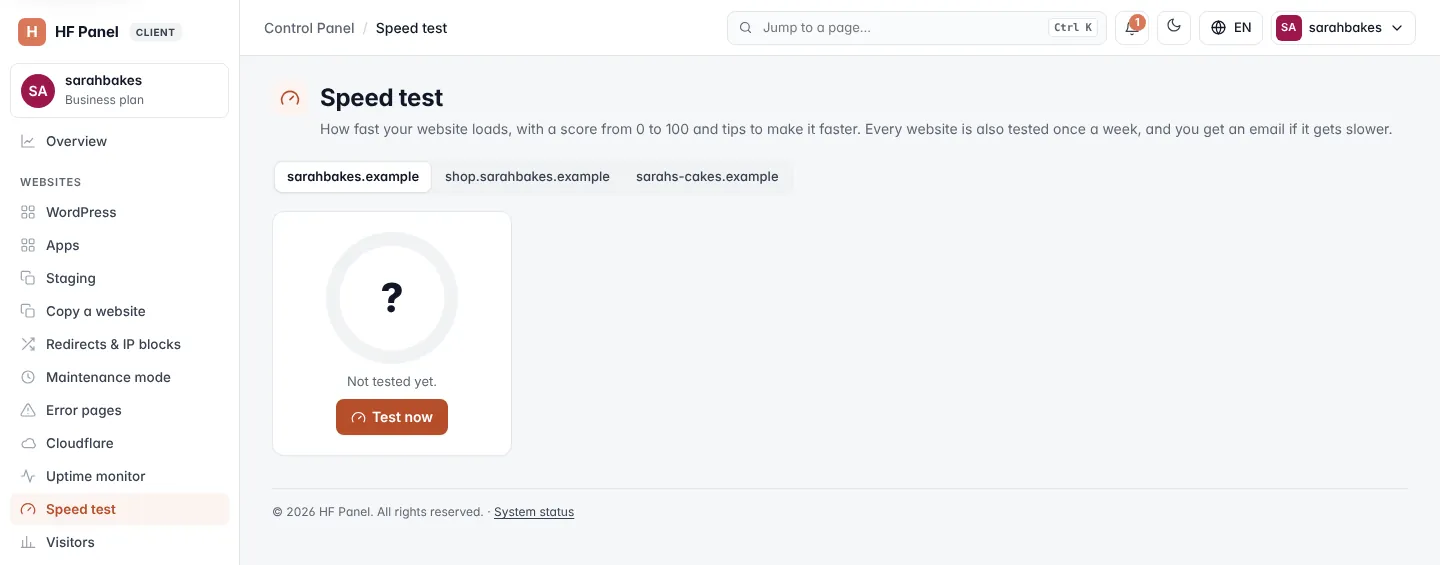This screenshot has height=565, width=1440.
Task: Go to Uptime monitor
Action: (x=120, y=476)
